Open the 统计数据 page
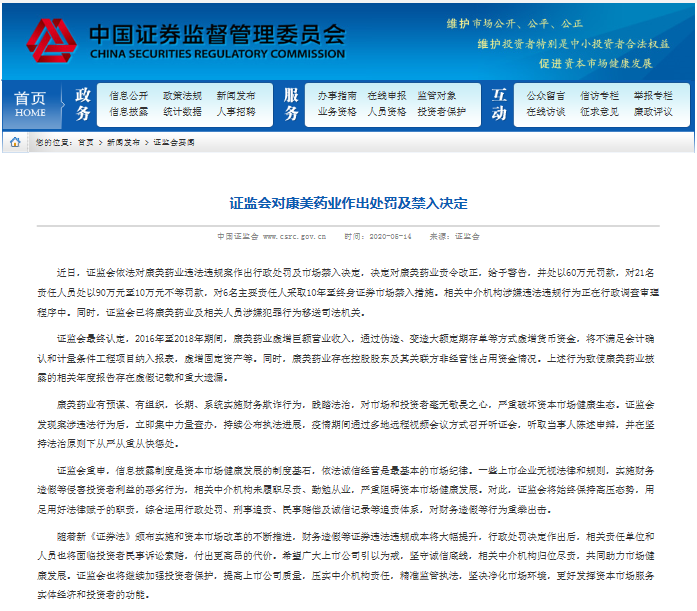 point(182,112)
